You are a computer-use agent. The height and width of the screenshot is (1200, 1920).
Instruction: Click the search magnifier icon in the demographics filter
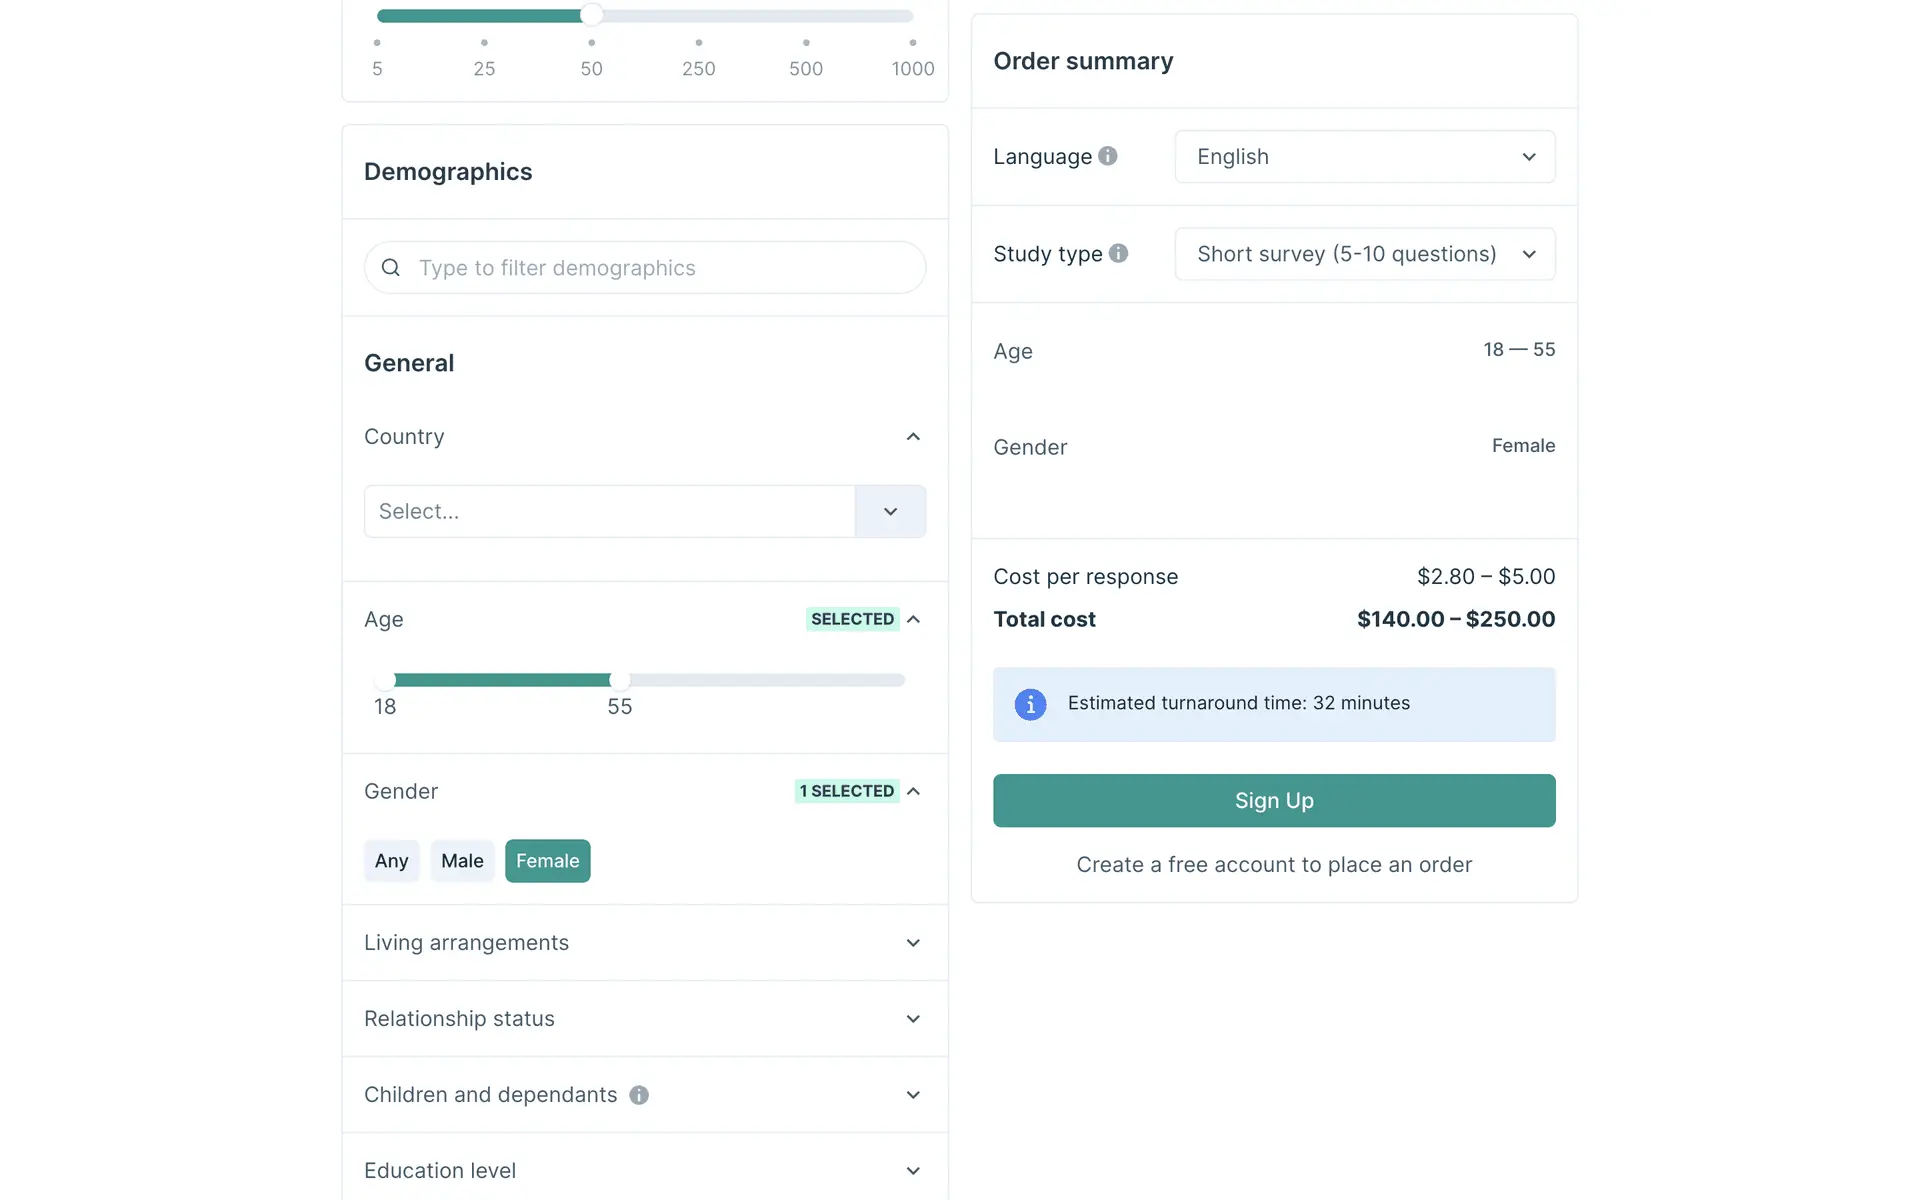click(x=391, y=268)
